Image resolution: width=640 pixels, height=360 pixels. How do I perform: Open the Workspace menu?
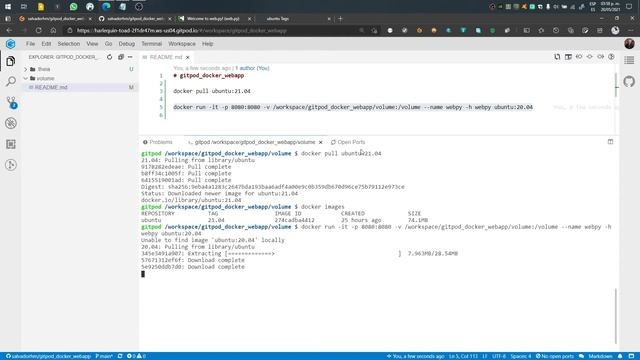(x=182, y=44)
